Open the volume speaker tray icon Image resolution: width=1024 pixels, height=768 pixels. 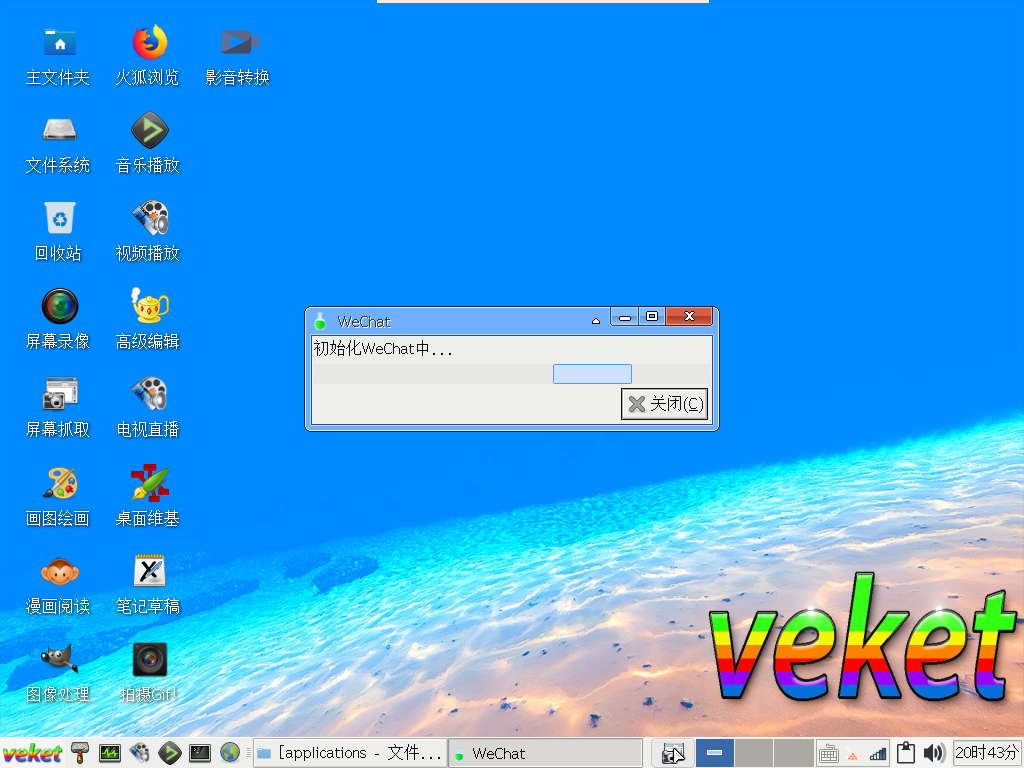click(934, 753)
